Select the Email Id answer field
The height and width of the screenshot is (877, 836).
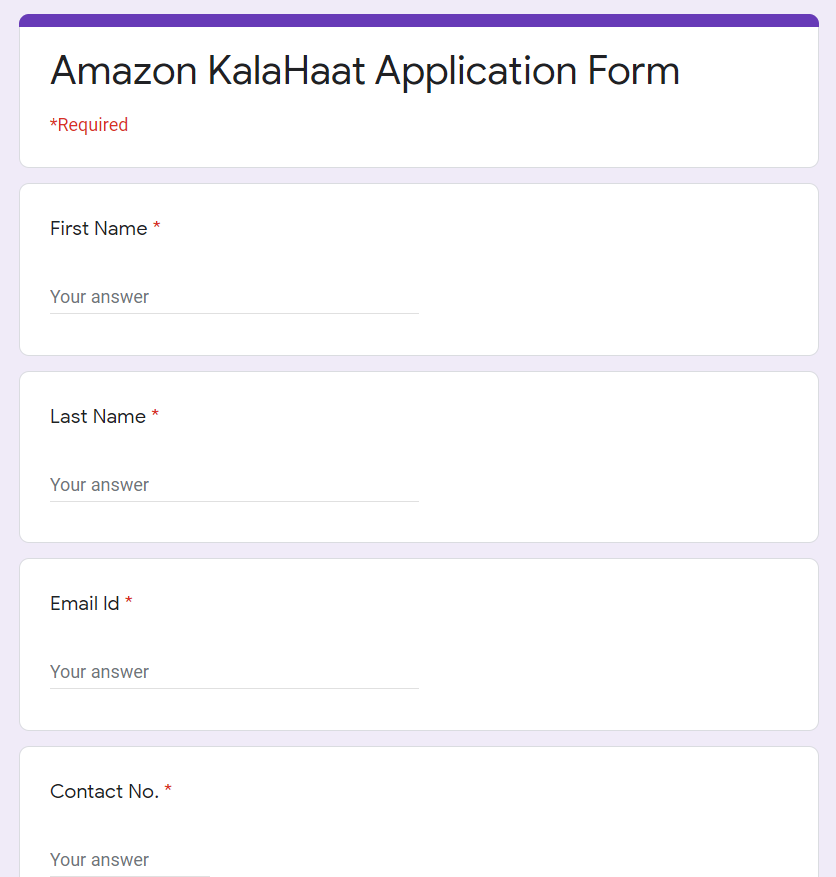tap(233, 672)
